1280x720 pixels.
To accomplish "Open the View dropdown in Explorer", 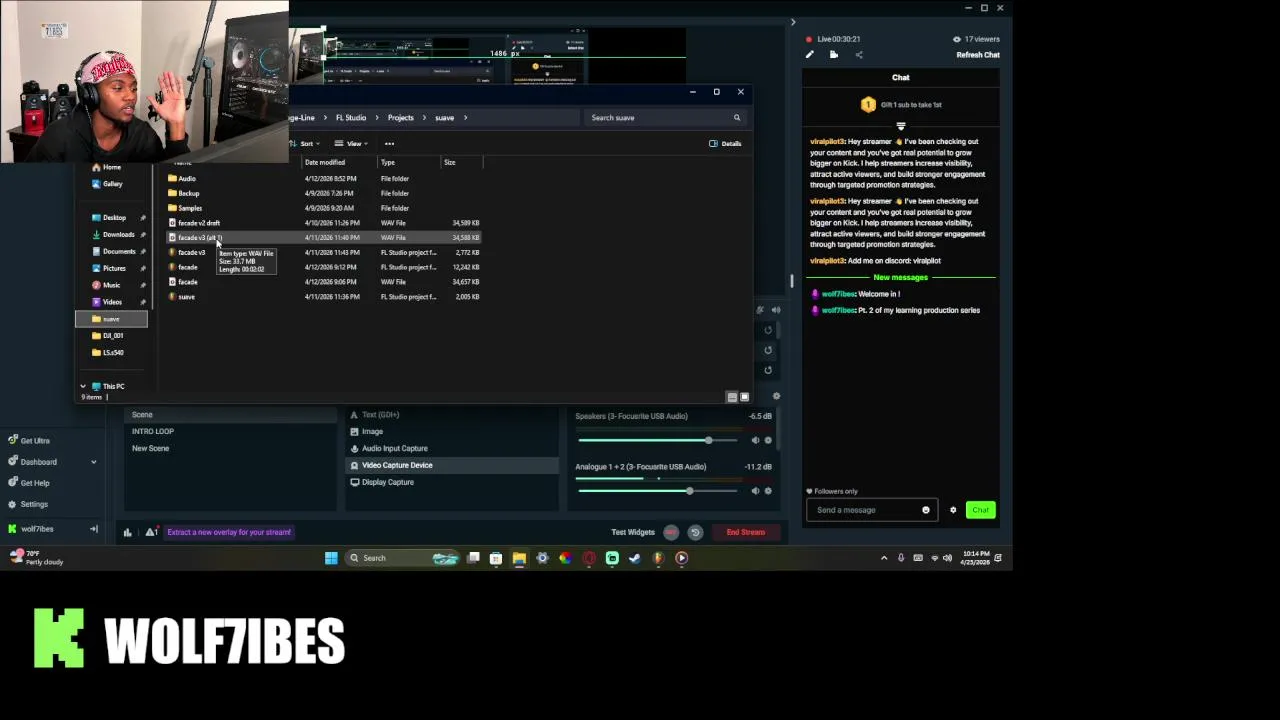I will coord(351,143).
